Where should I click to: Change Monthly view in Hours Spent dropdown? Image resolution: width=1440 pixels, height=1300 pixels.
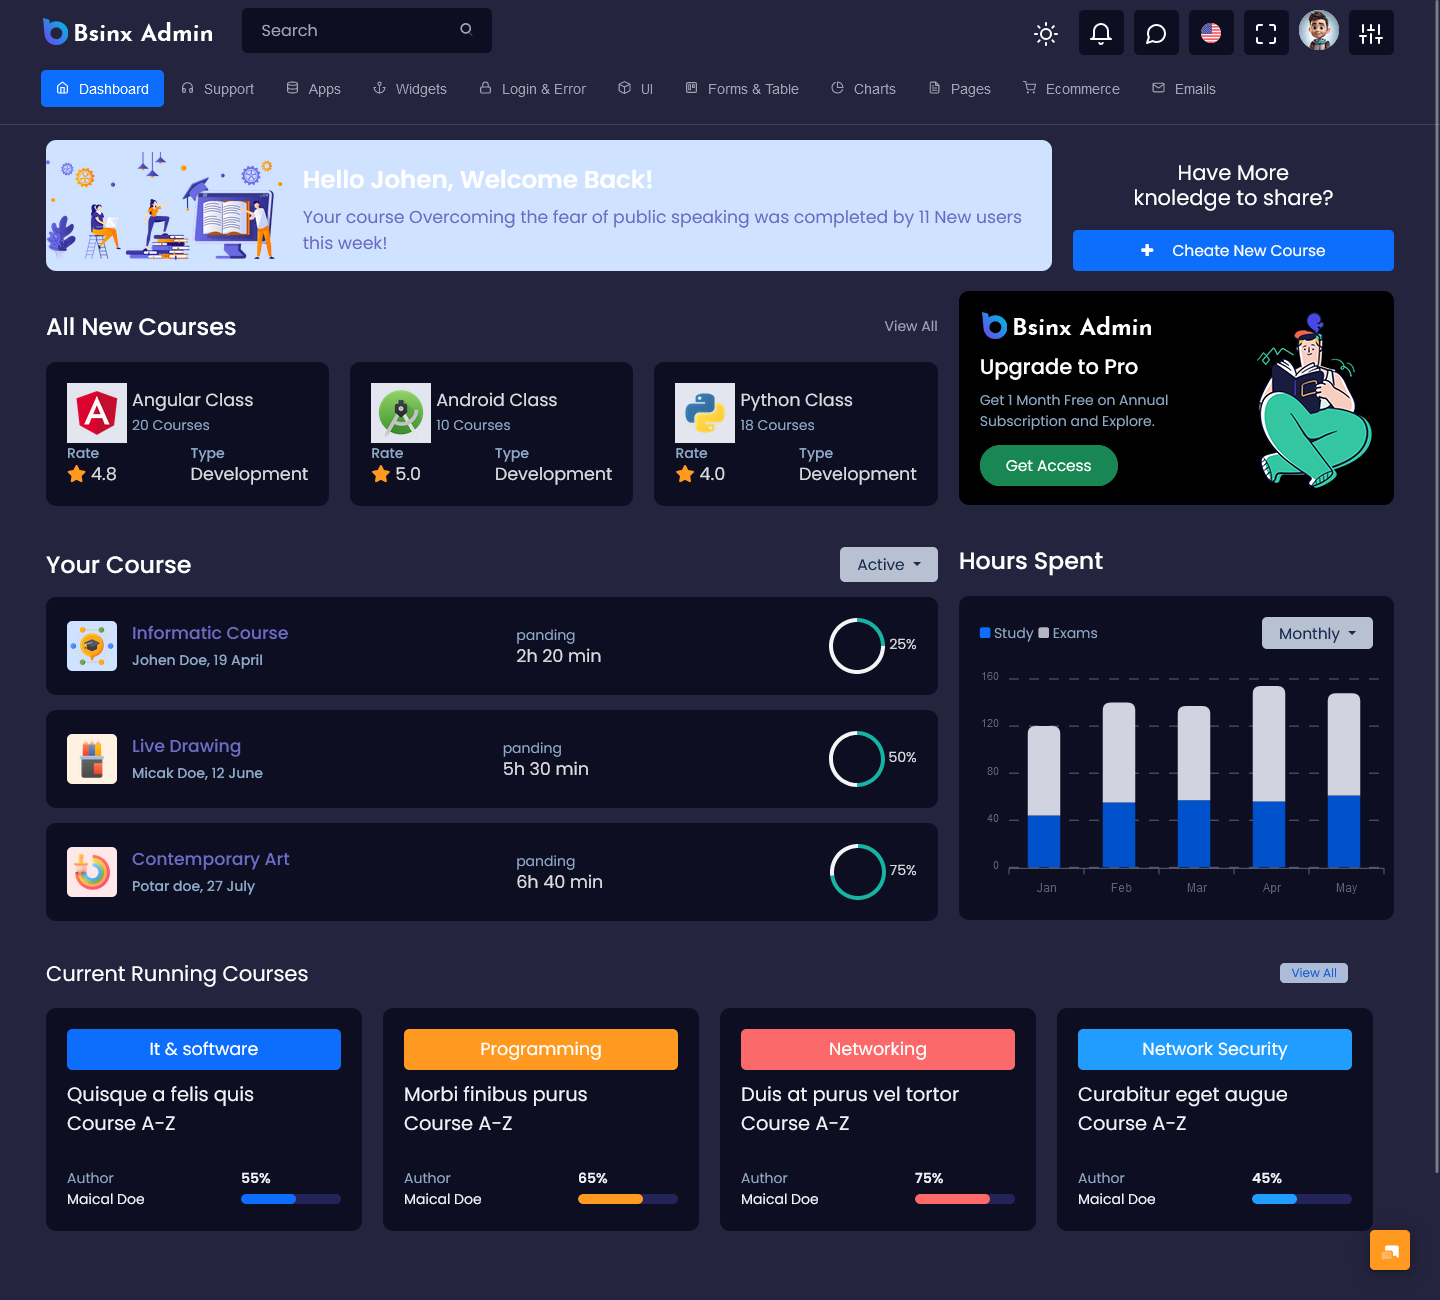coord(1316,633)
